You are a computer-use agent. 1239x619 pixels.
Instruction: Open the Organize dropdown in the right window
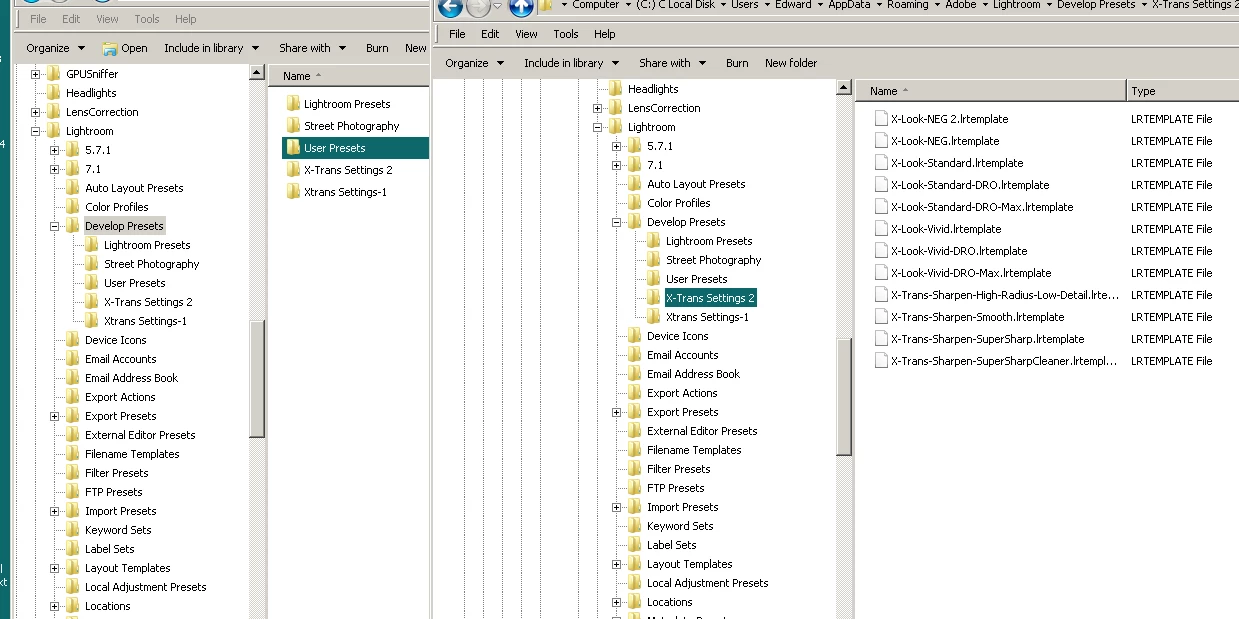[x=475, y=63]
